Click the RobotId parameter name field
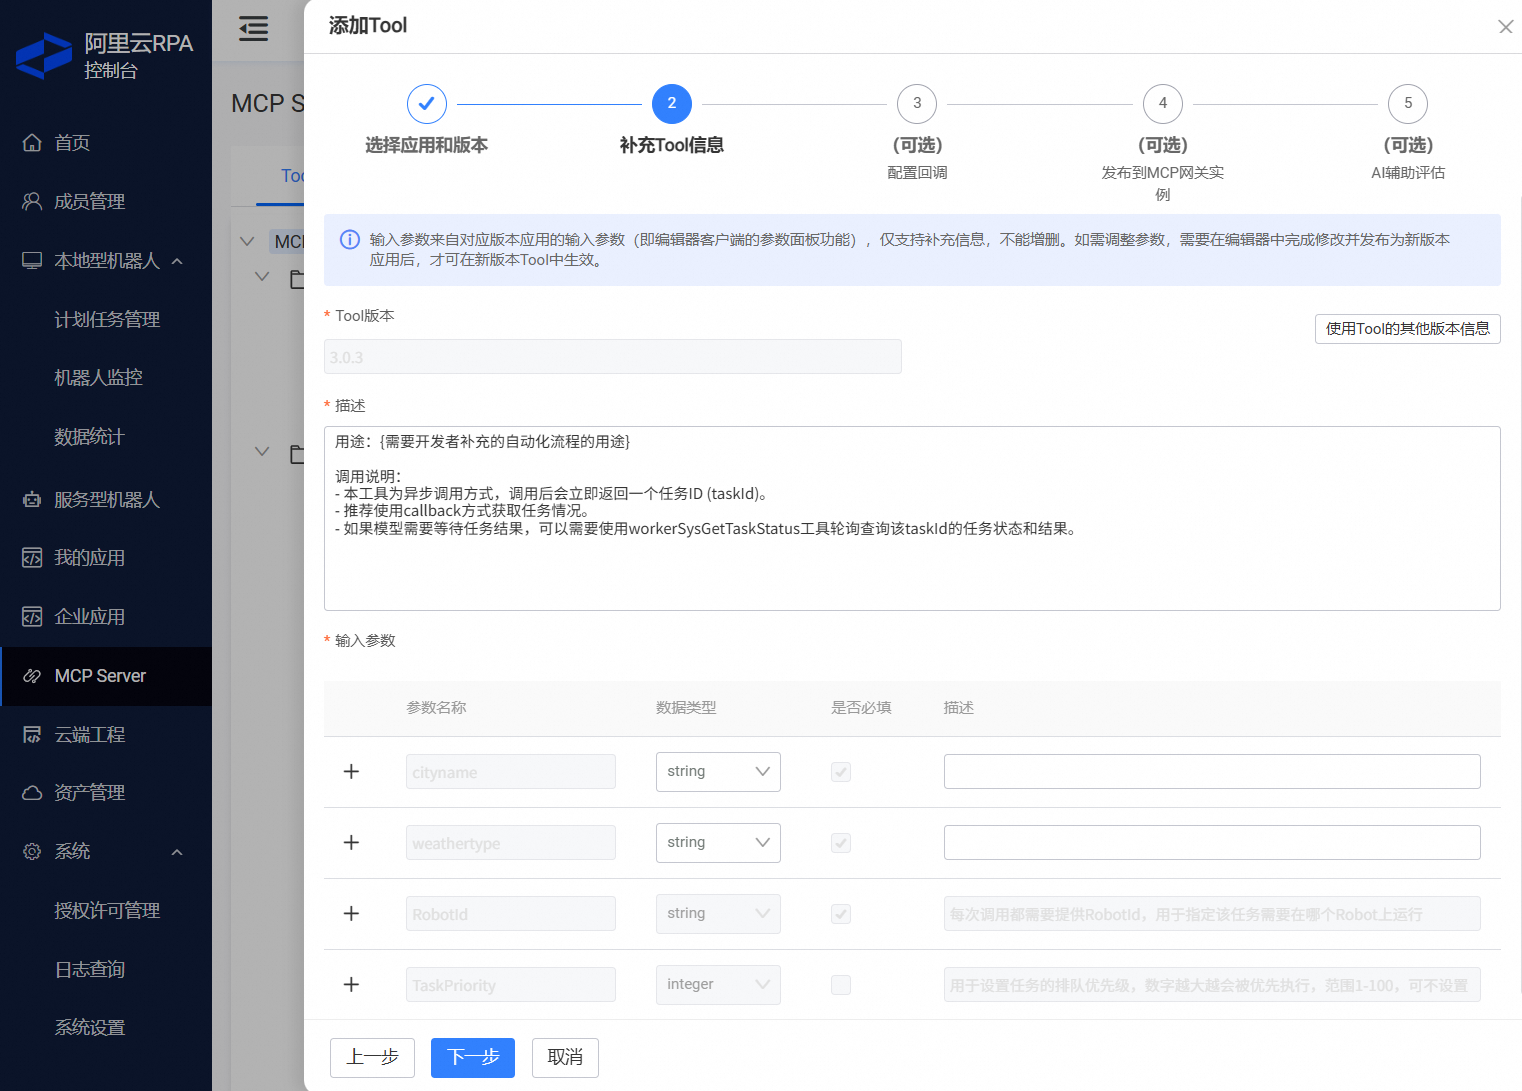1522x1091 pixels. pos(511,914)
